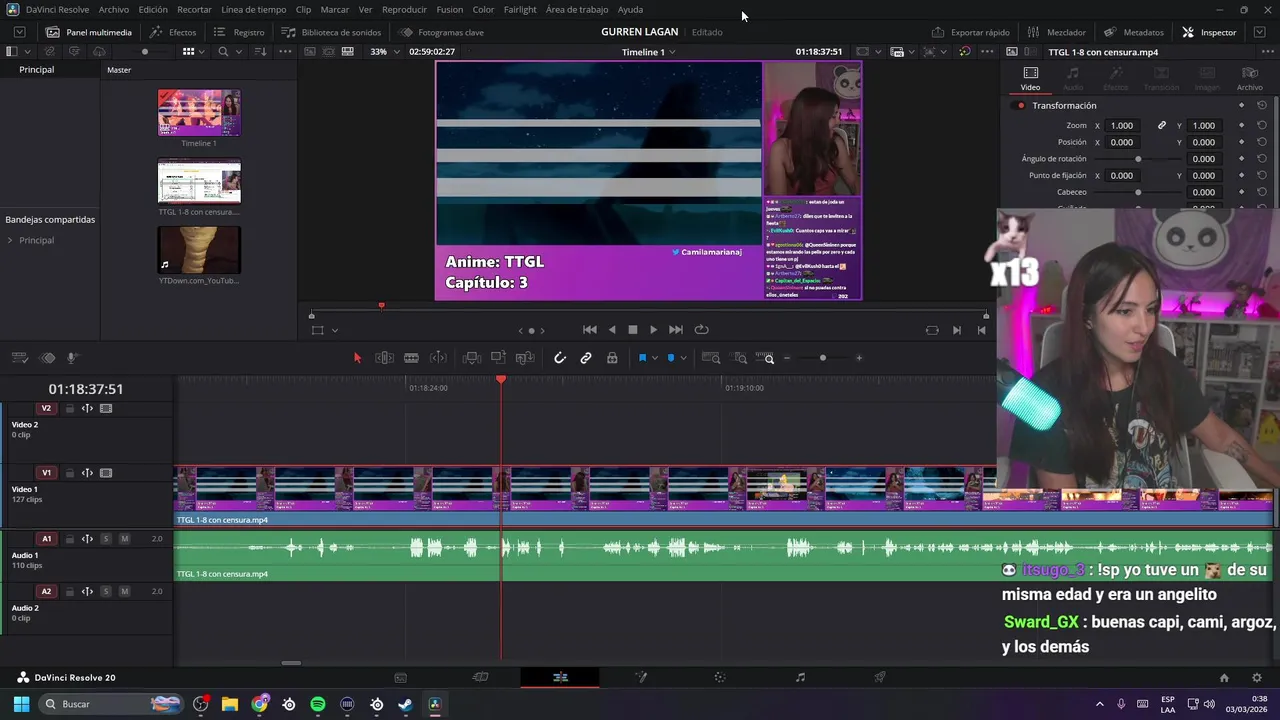Zoom out timeline with minus button

(787, 358)
